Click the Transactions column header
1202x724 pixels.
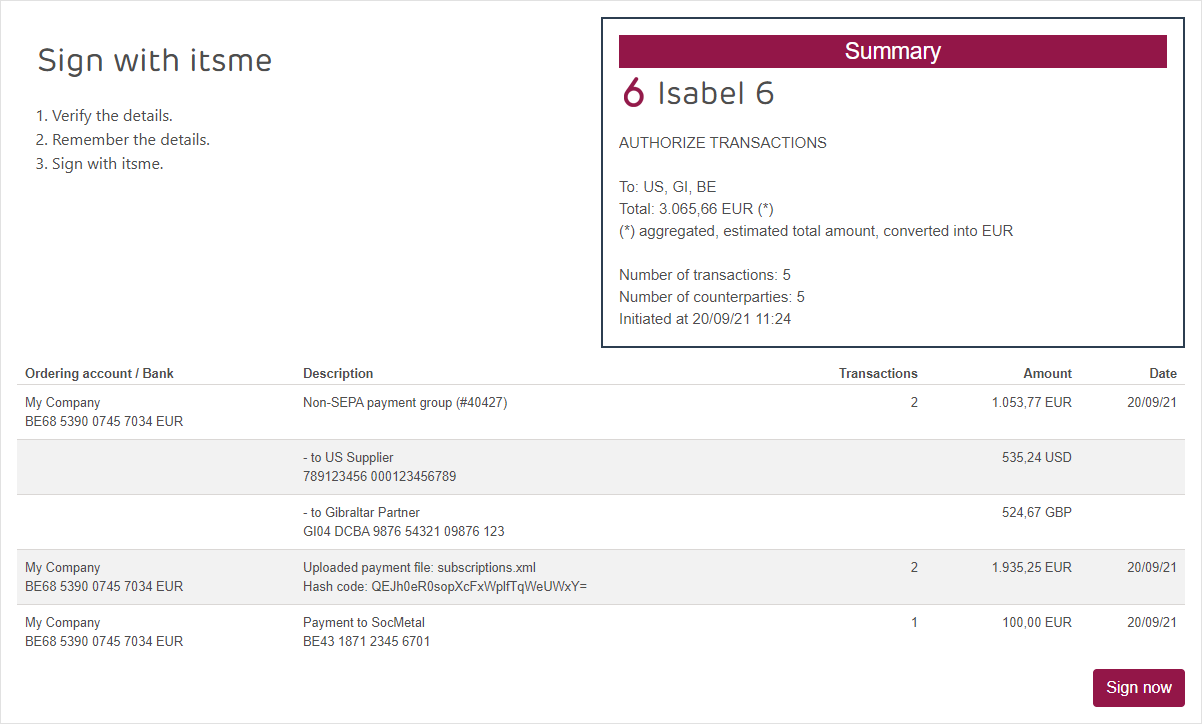(x=877, y=373)
